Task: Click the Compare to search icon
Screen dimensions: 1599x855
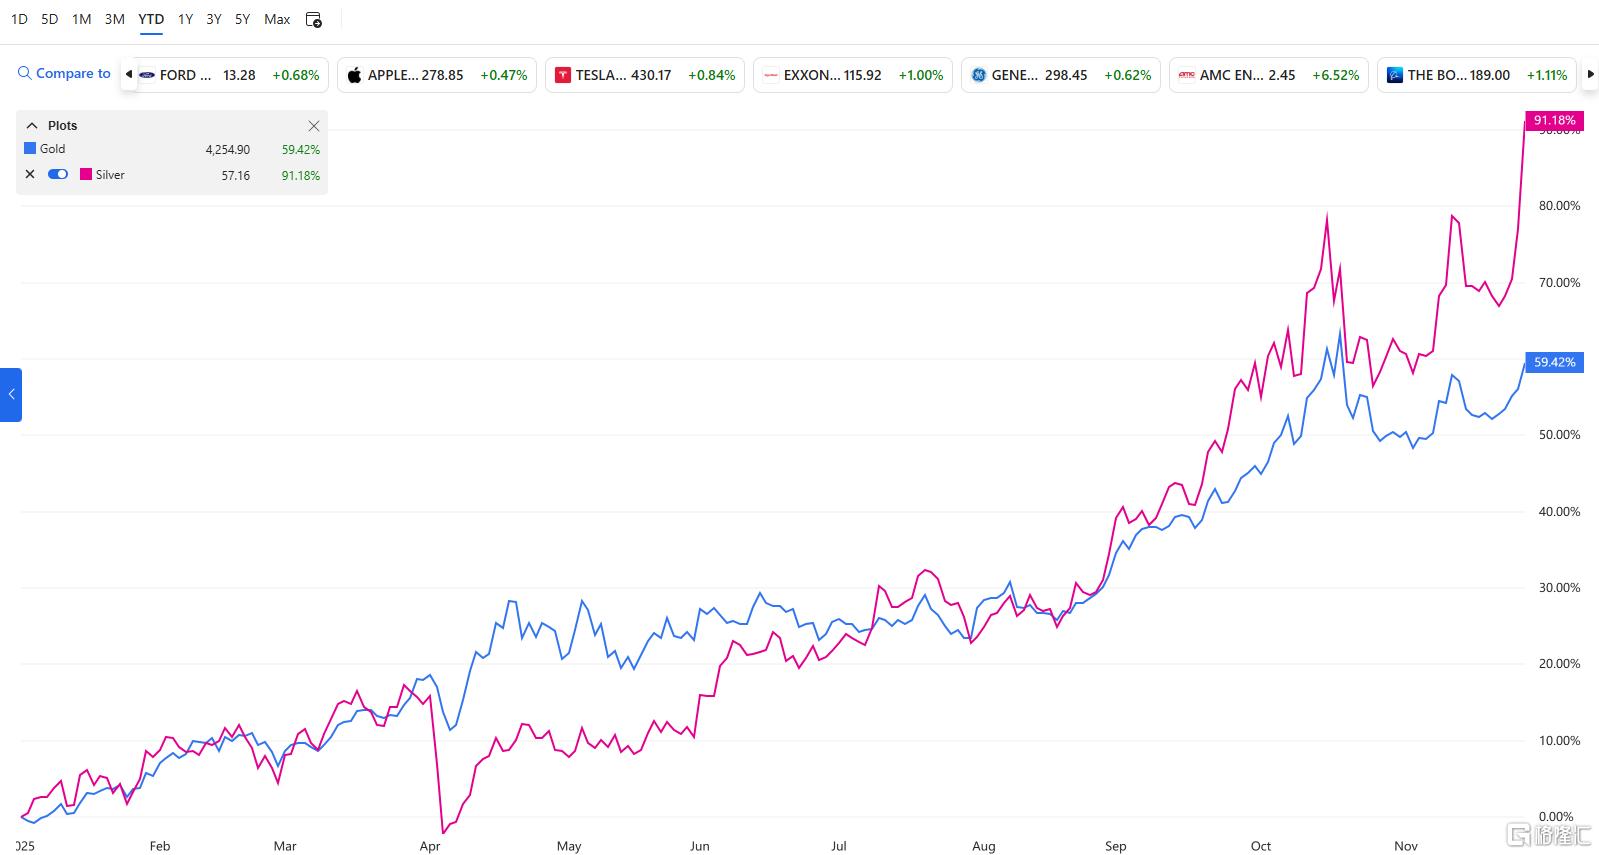Action: pyautogui.click(x=25, y=73)
